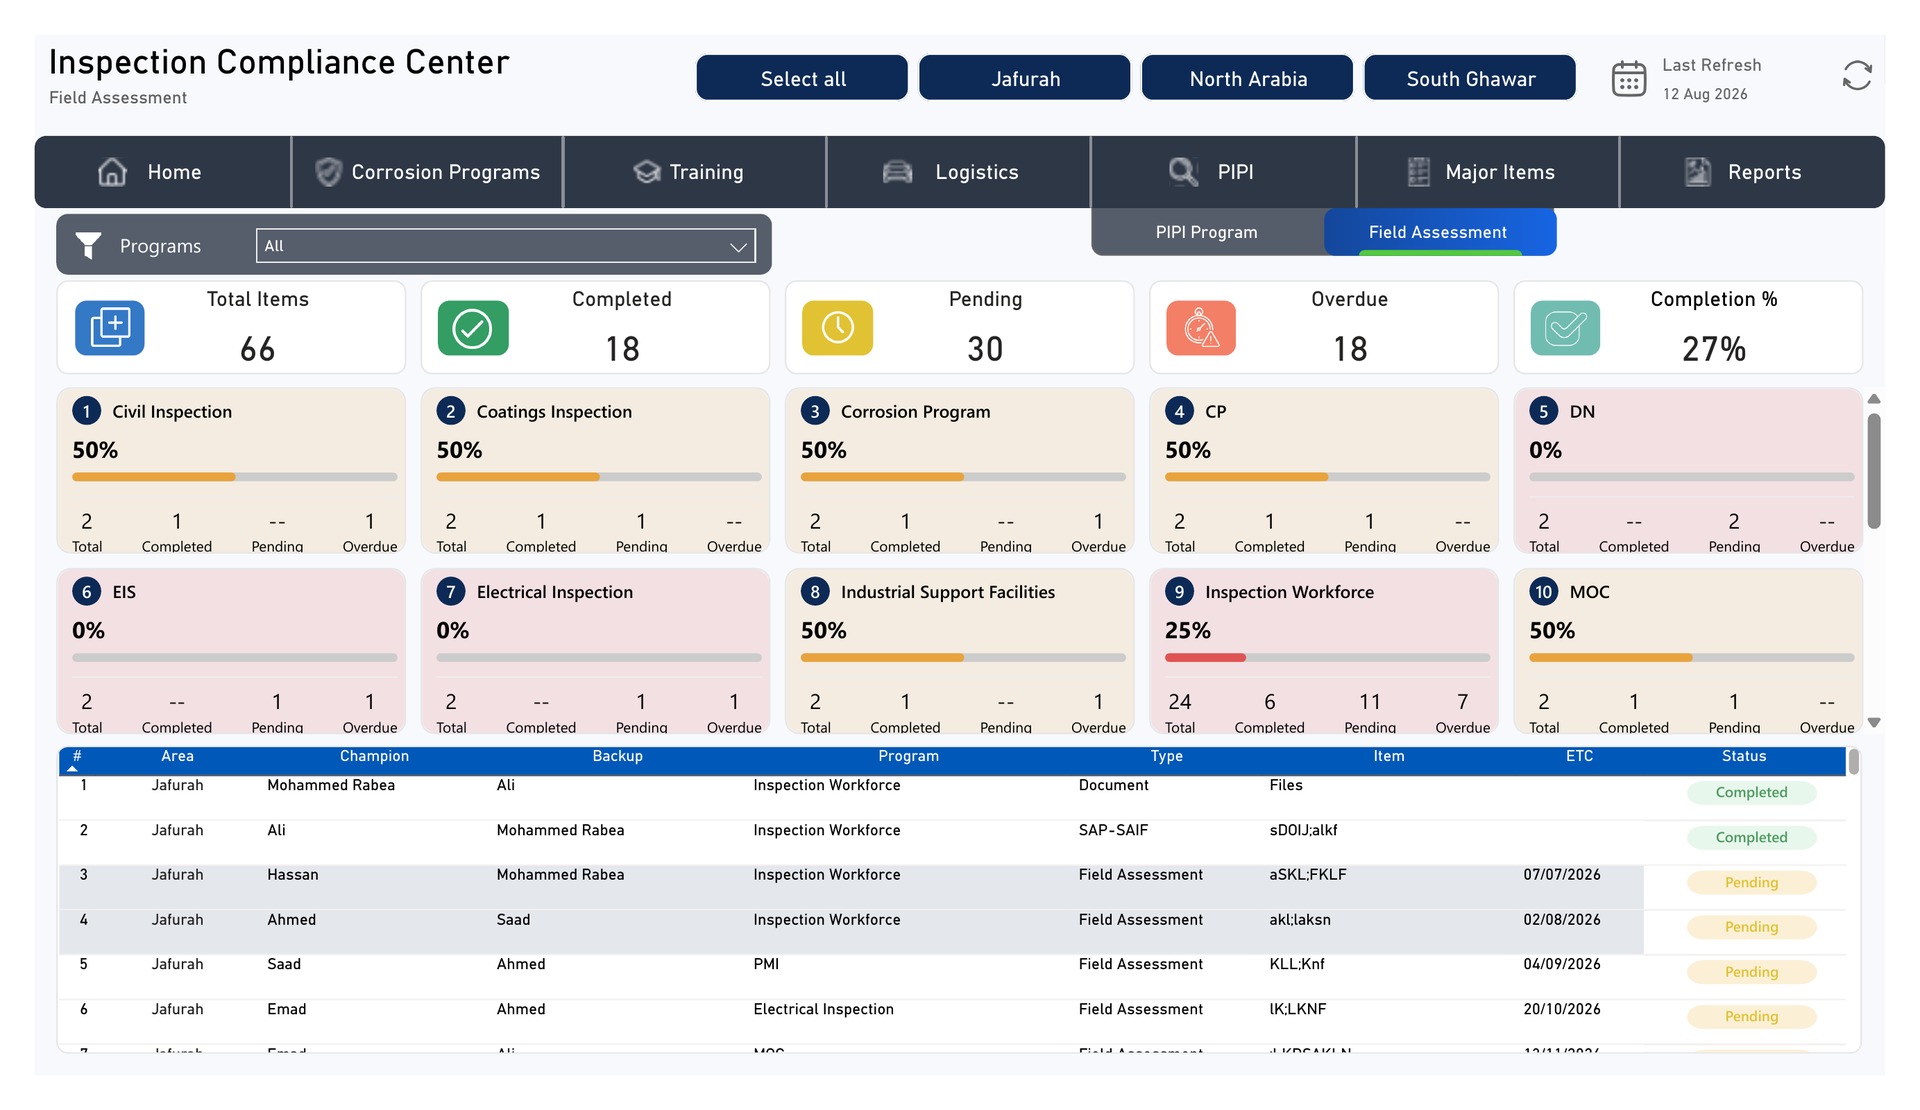This screenshot has height=1110, width=1920.
Task: Click Pending status badge in row 3
Action: pyautogui.click(x=1751, y=882)
